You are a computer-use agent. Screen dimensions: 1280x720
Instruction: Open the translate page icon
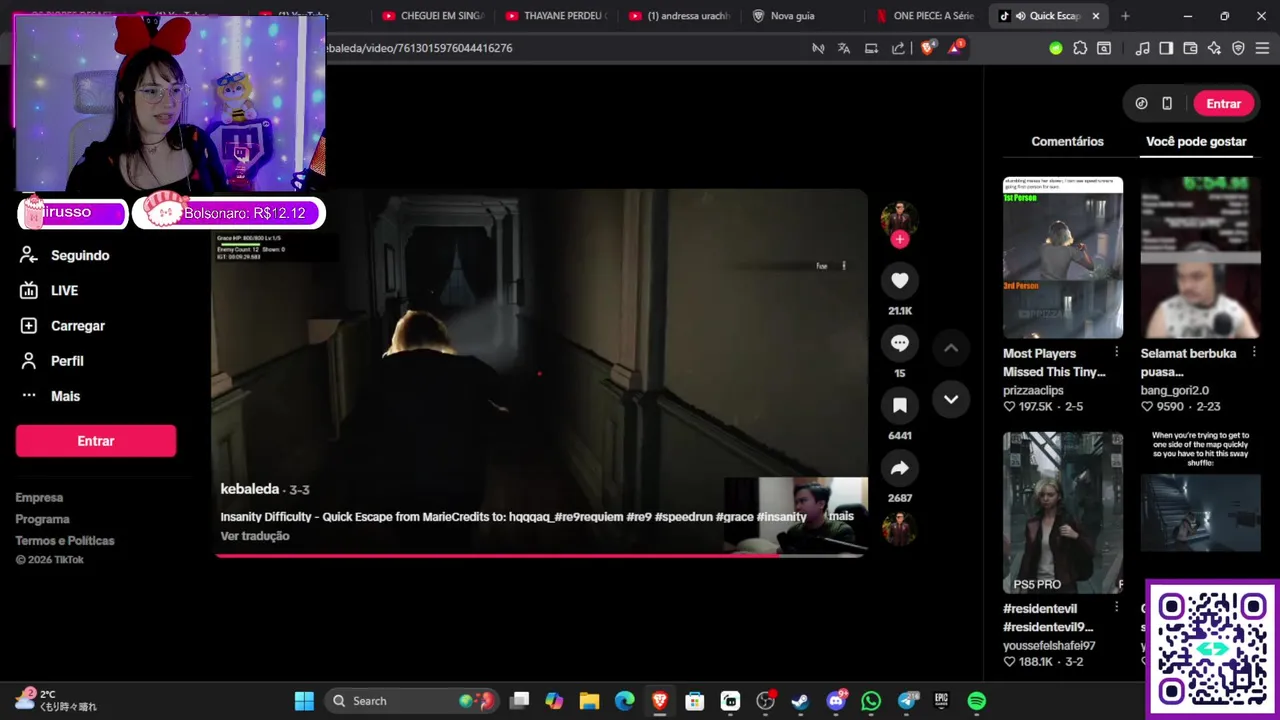click(x=844, y=48)
